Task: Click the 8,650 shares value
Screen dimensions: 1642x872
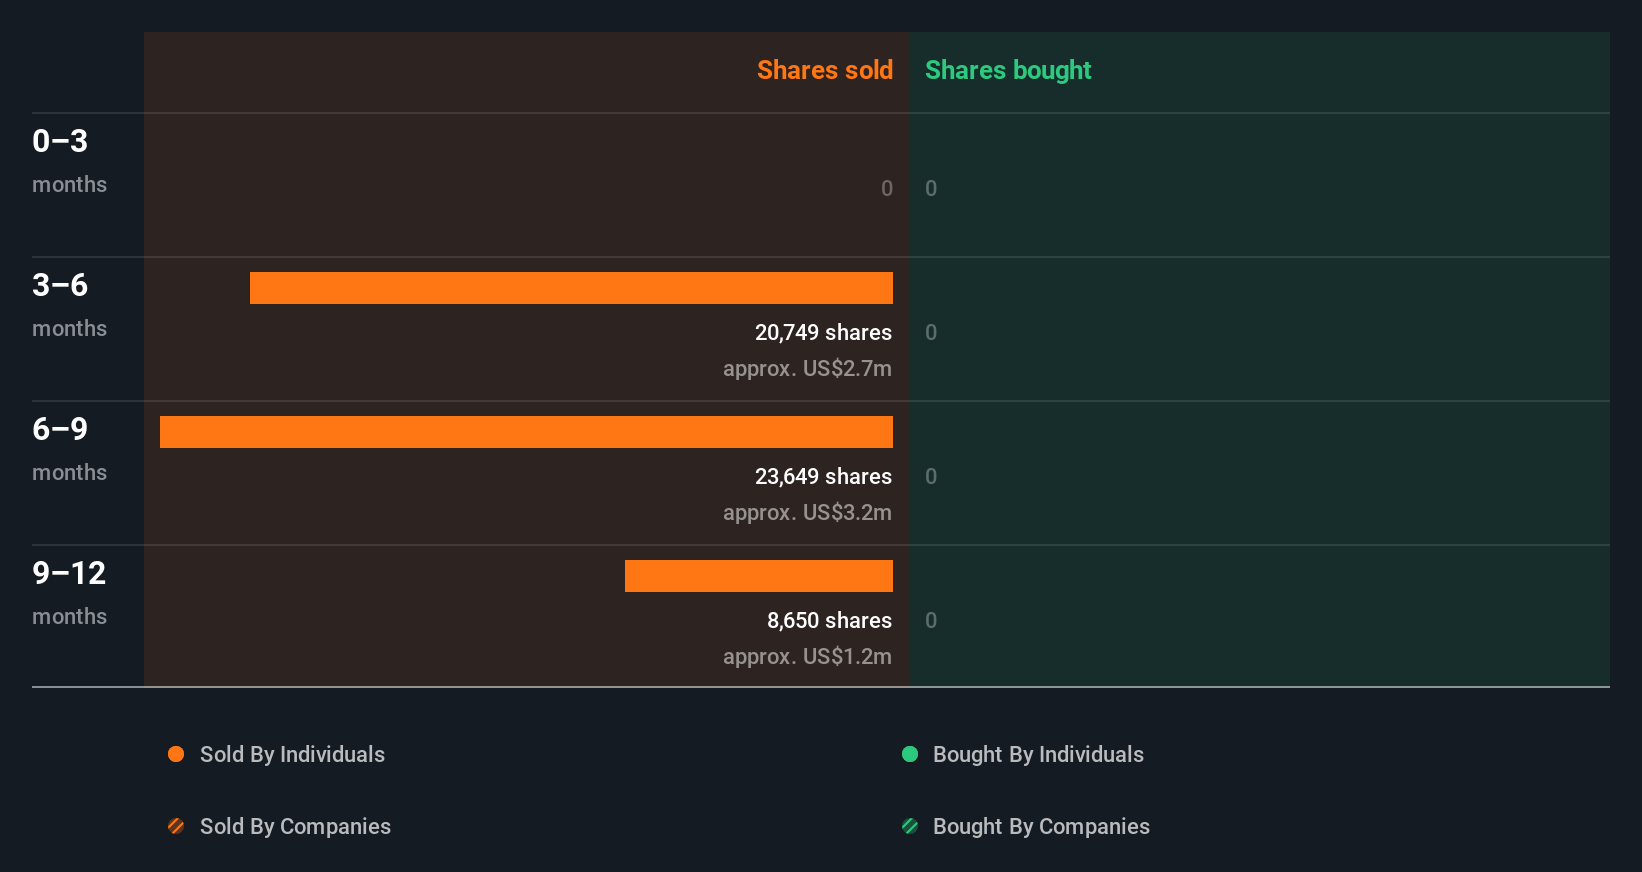Action: pos(829,620)
